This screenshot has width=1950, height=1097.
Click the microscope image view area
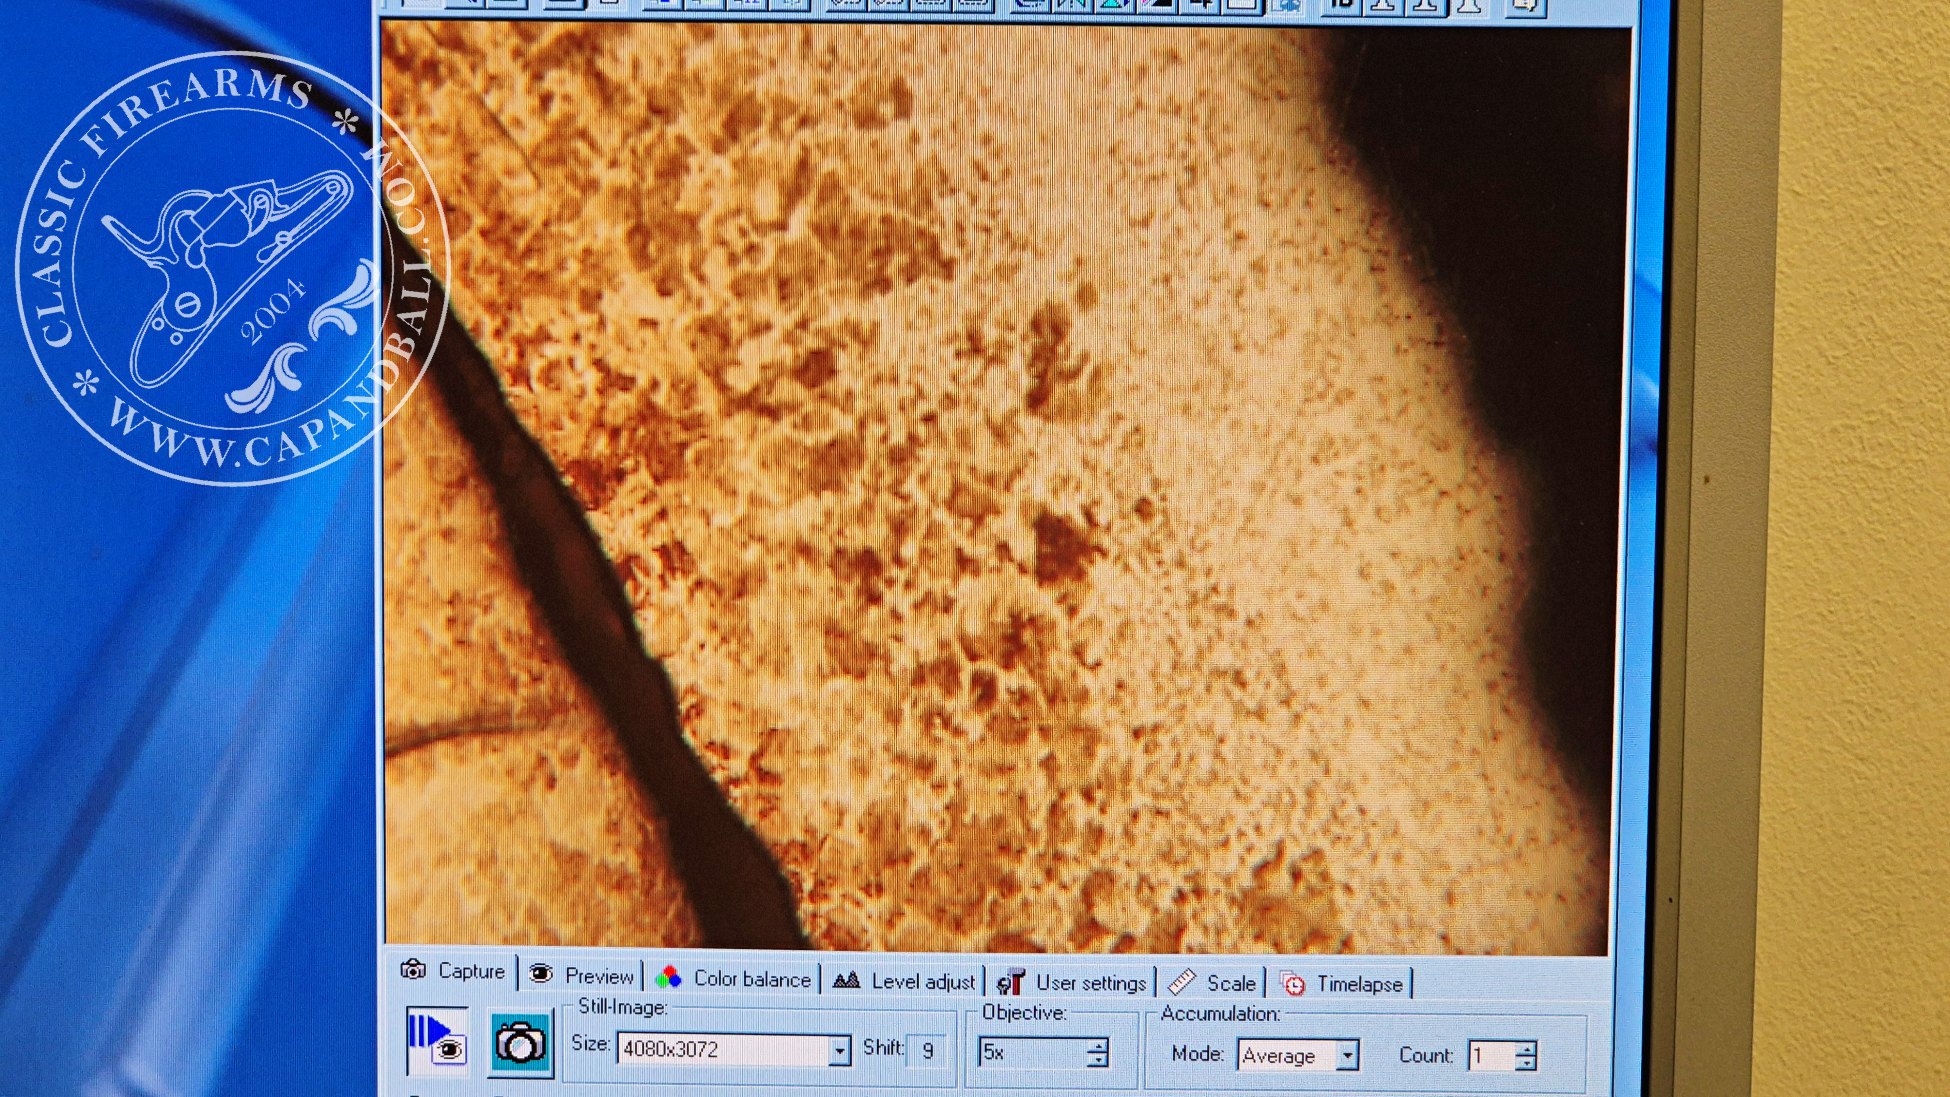(1000, 480)
